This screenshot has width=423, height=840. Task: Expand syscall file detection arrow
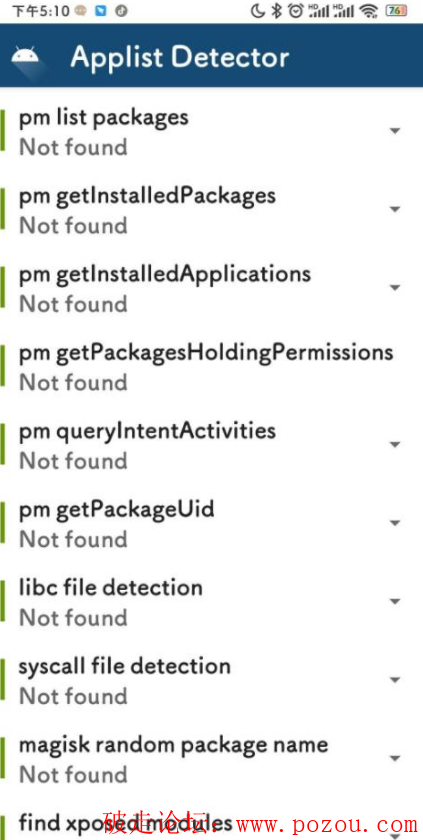pyautogui.click(x=395, y=680)
